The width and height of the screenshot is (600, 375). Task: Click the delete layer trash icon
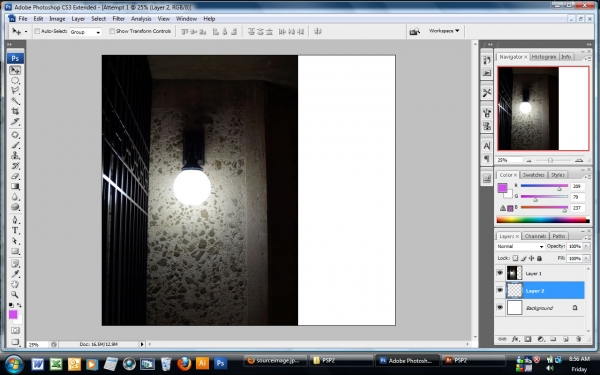point(578,339)
